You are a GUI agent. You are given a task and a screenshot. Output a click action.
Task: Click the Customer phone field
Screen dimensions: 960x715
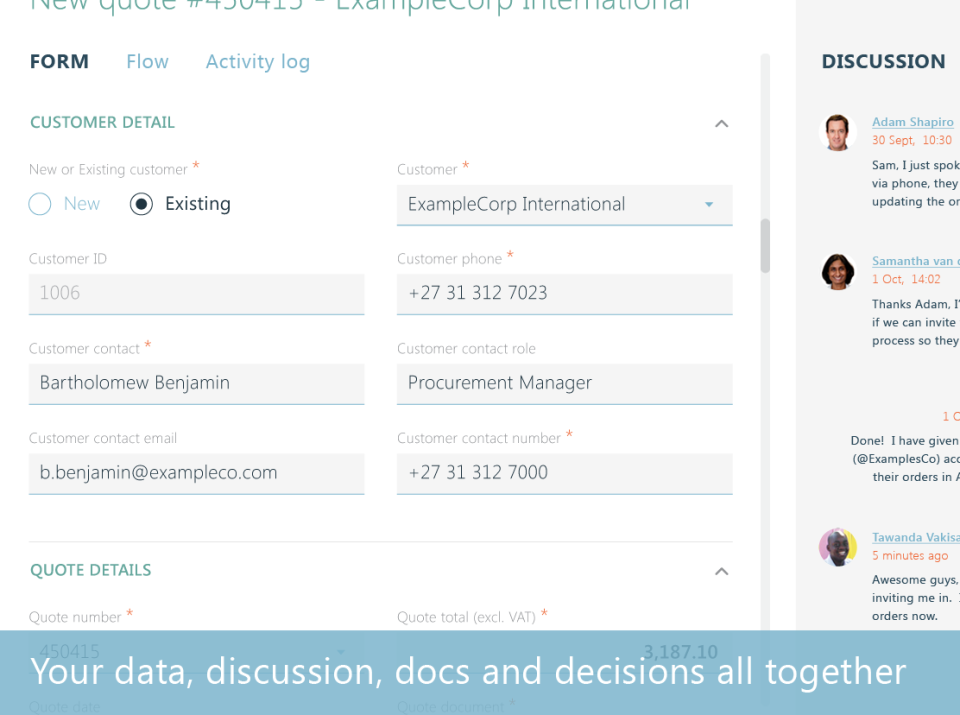[564, 293]
